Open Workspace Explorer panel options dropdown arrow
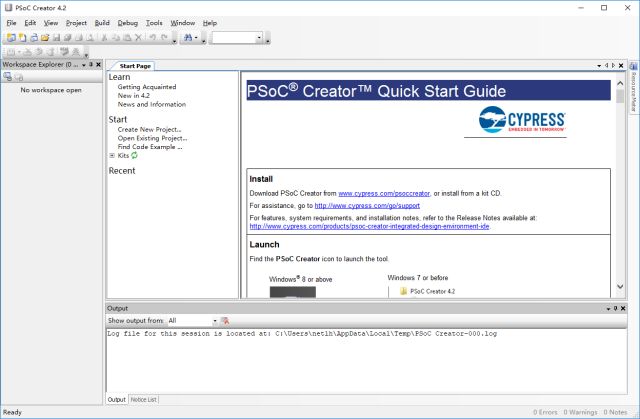 click(x=84, y=65)
